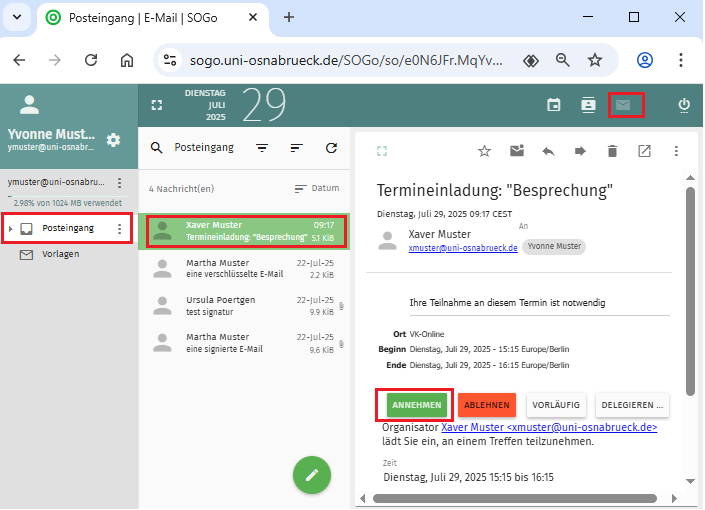Screen dimensions: 705x510
Task: Forward the invitation email
Action: (580, 151)
